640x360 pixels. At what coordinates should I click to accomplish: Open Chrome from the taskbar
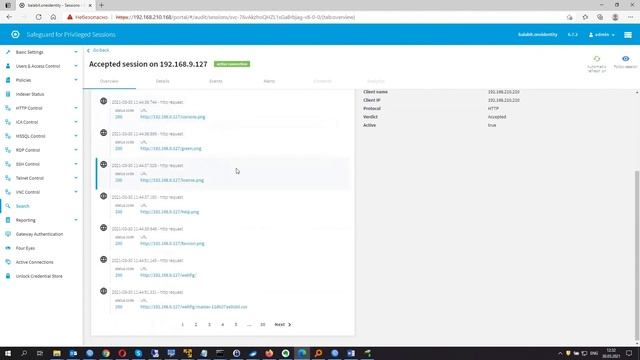[x=106, y=353]
